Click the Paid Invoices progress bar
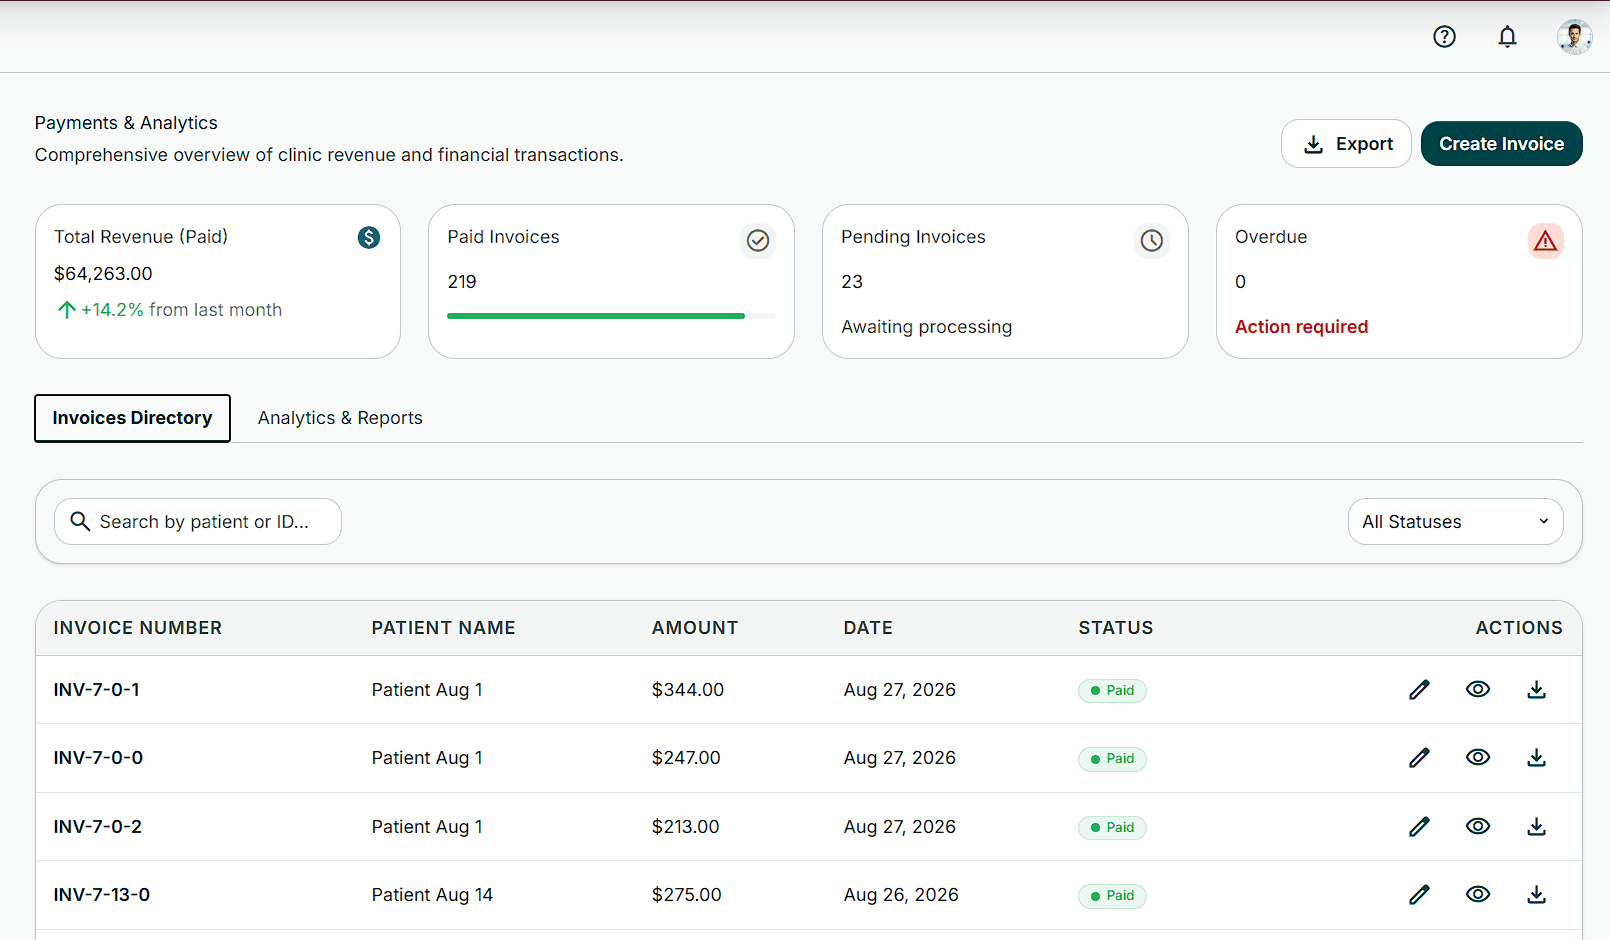 point(611,316)
